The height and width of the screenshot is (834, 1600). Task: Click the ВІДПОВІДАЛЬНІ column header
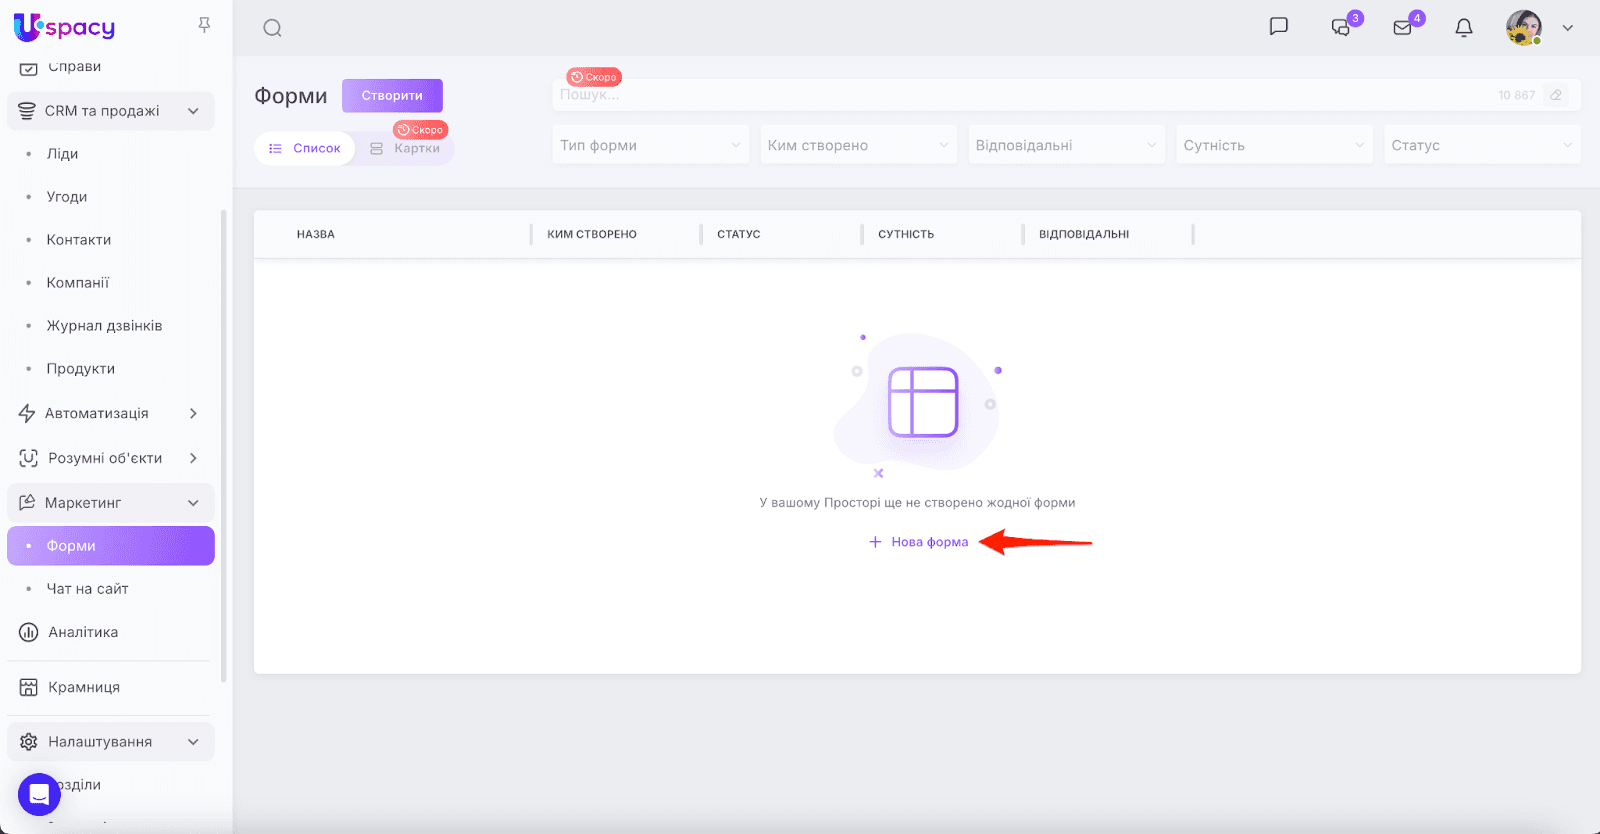point(1084,234)
